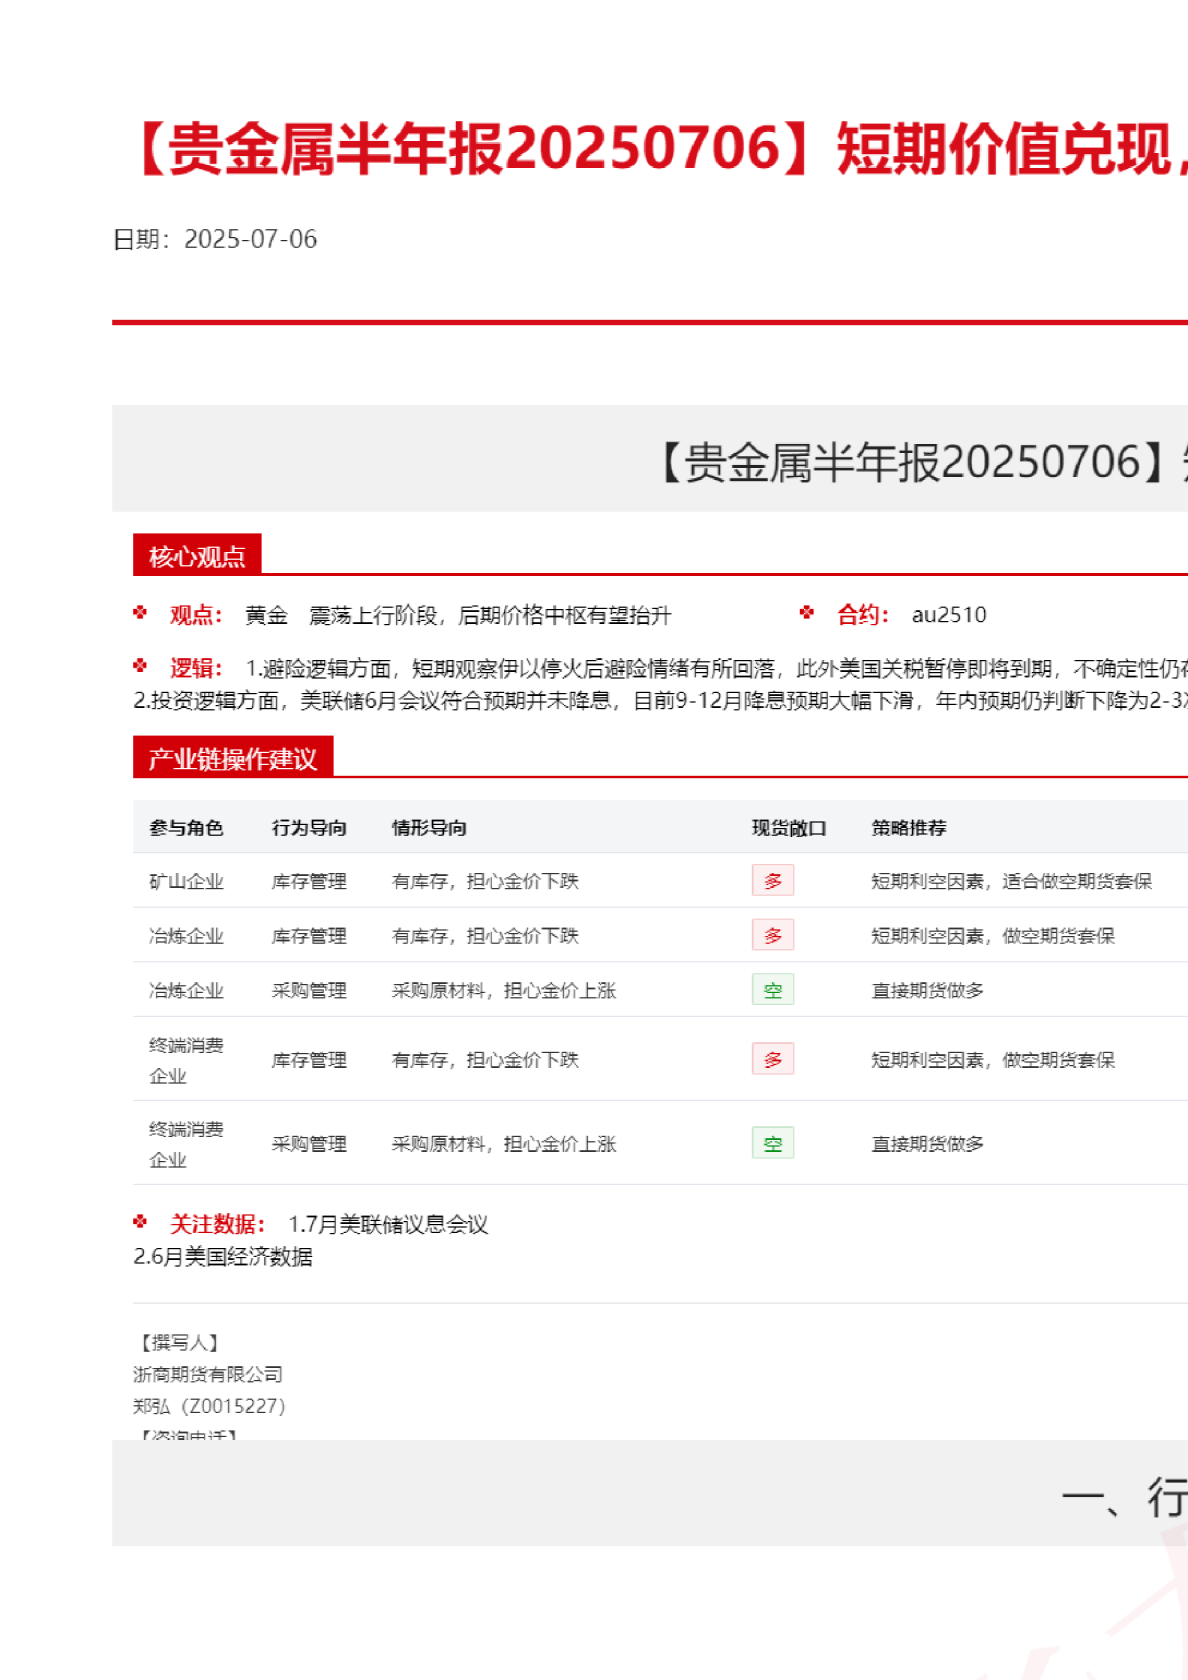1188x1680 pixels.
Task: Click 浙商期货有限公司 author text
Action: coord(208,1374)
